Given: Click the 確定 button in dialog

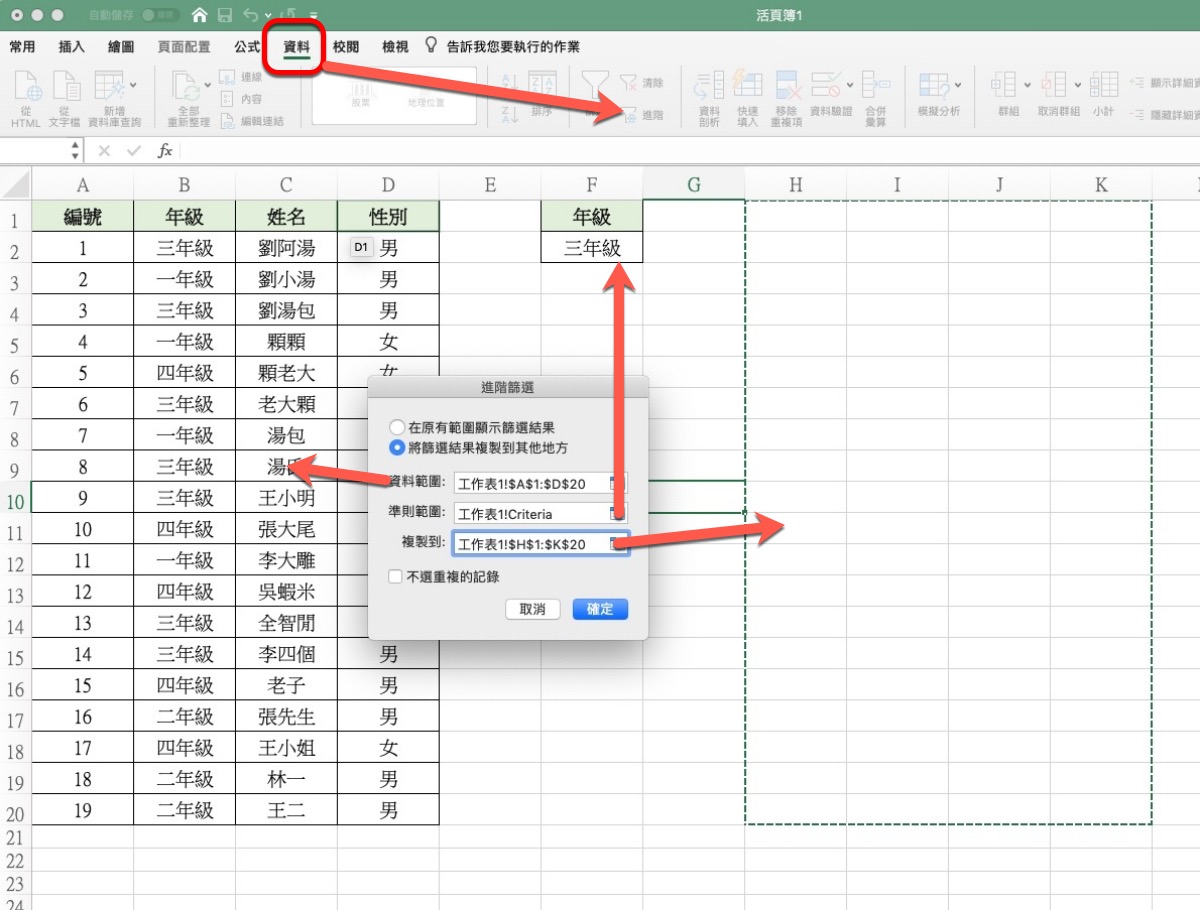Looking at the screenshot, I should click(600, 609).
